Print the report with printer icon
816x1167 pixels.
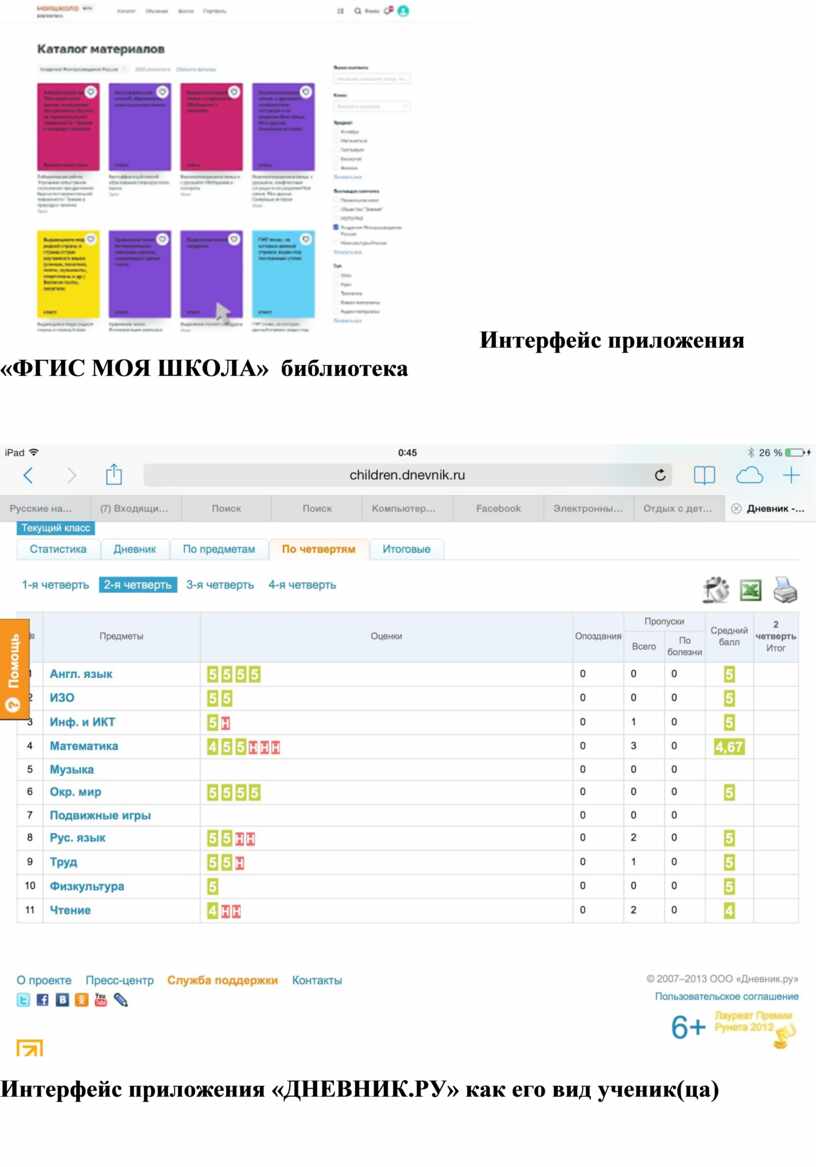point(786,591)
